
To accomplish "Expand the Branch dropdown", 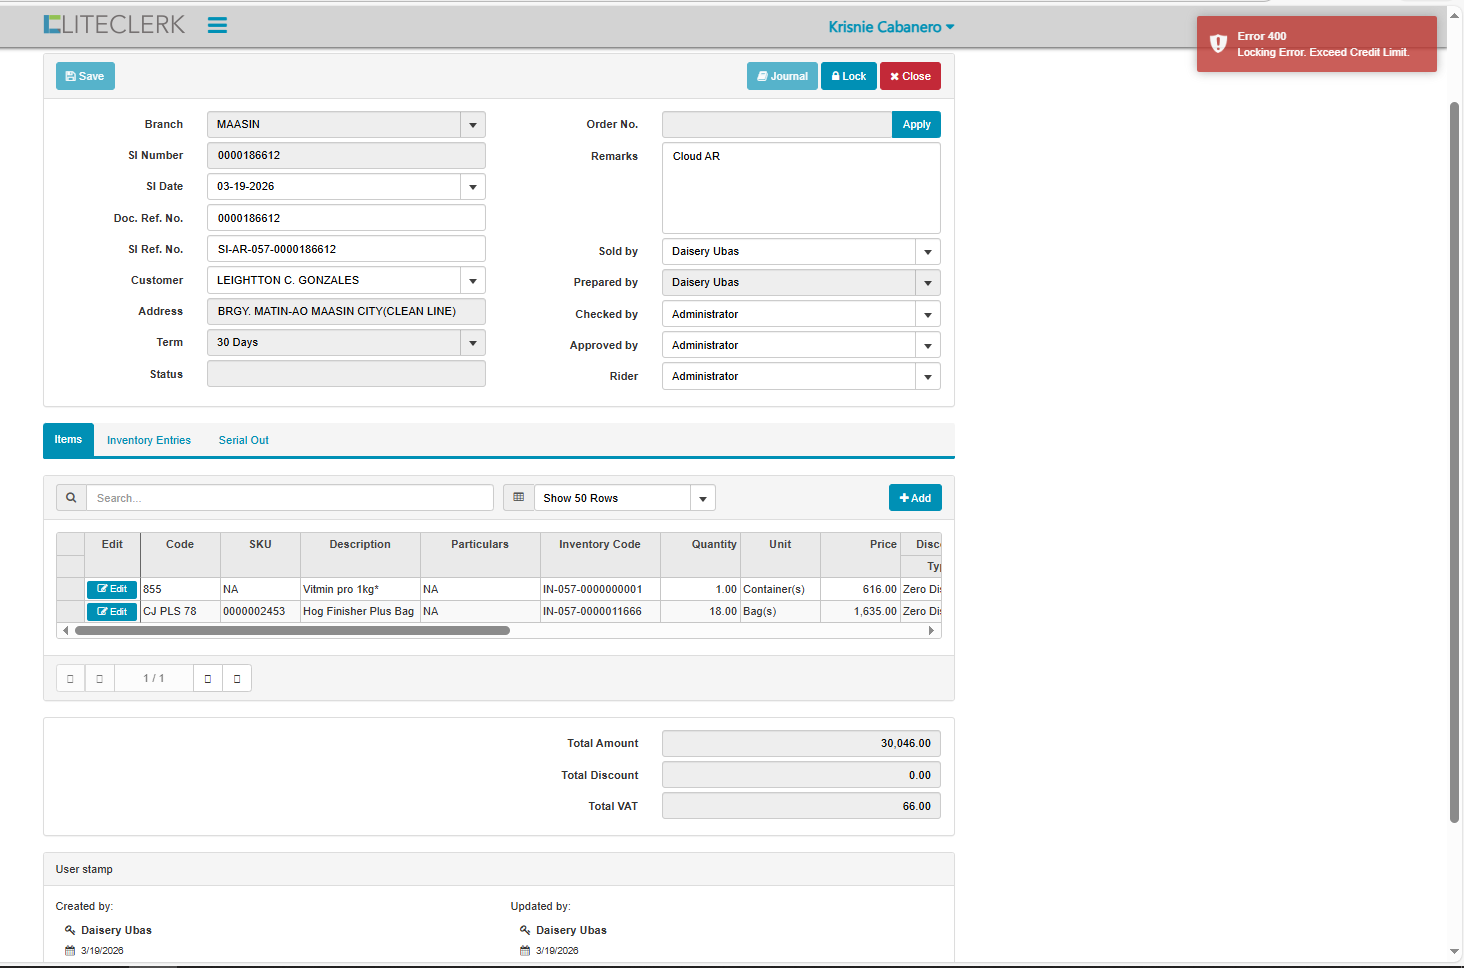I will tap(473, 125).
